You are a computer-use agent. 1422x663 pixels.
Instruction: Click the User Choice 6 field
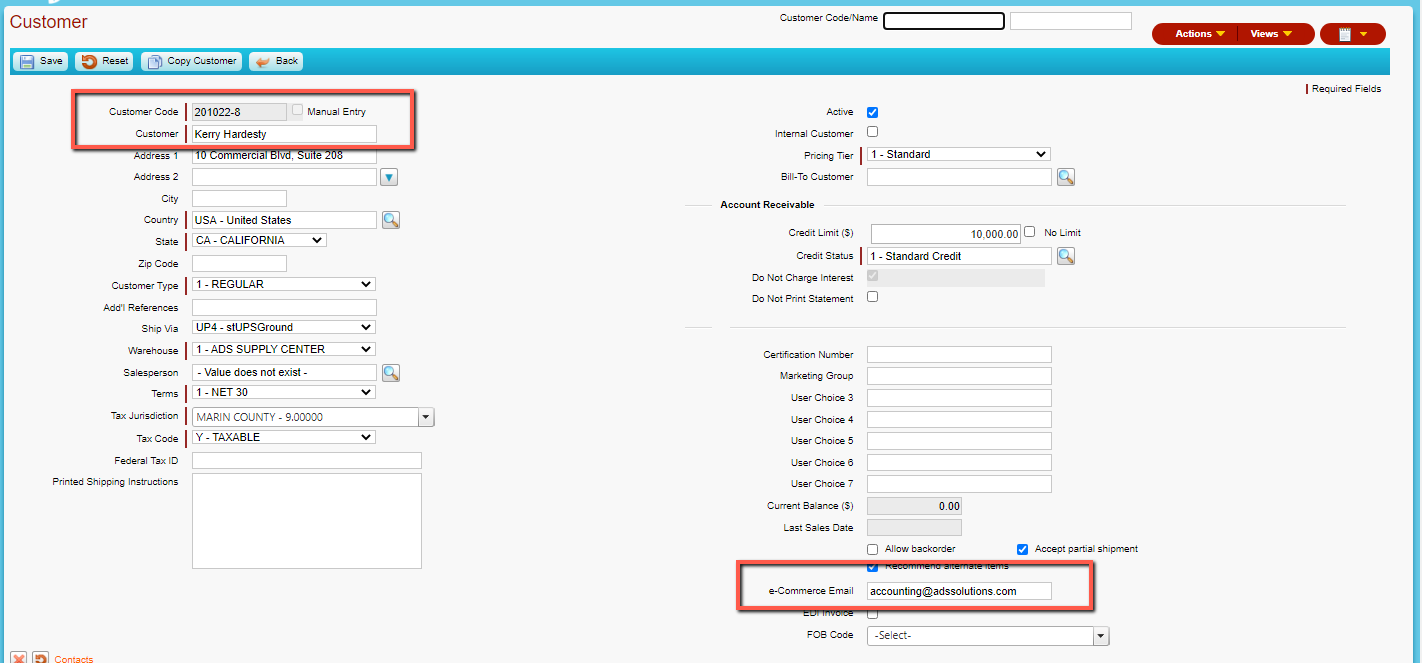(959, 463)
